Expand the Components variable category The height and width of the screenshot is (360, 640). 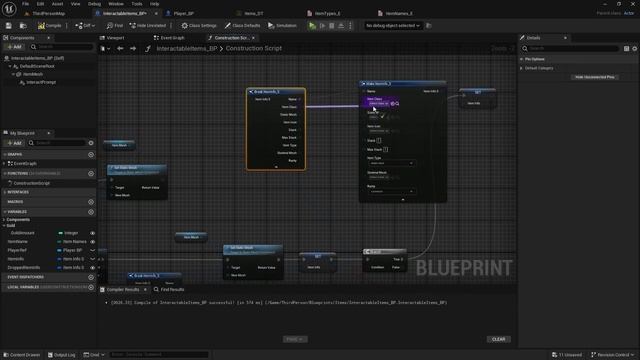[4, 220]
